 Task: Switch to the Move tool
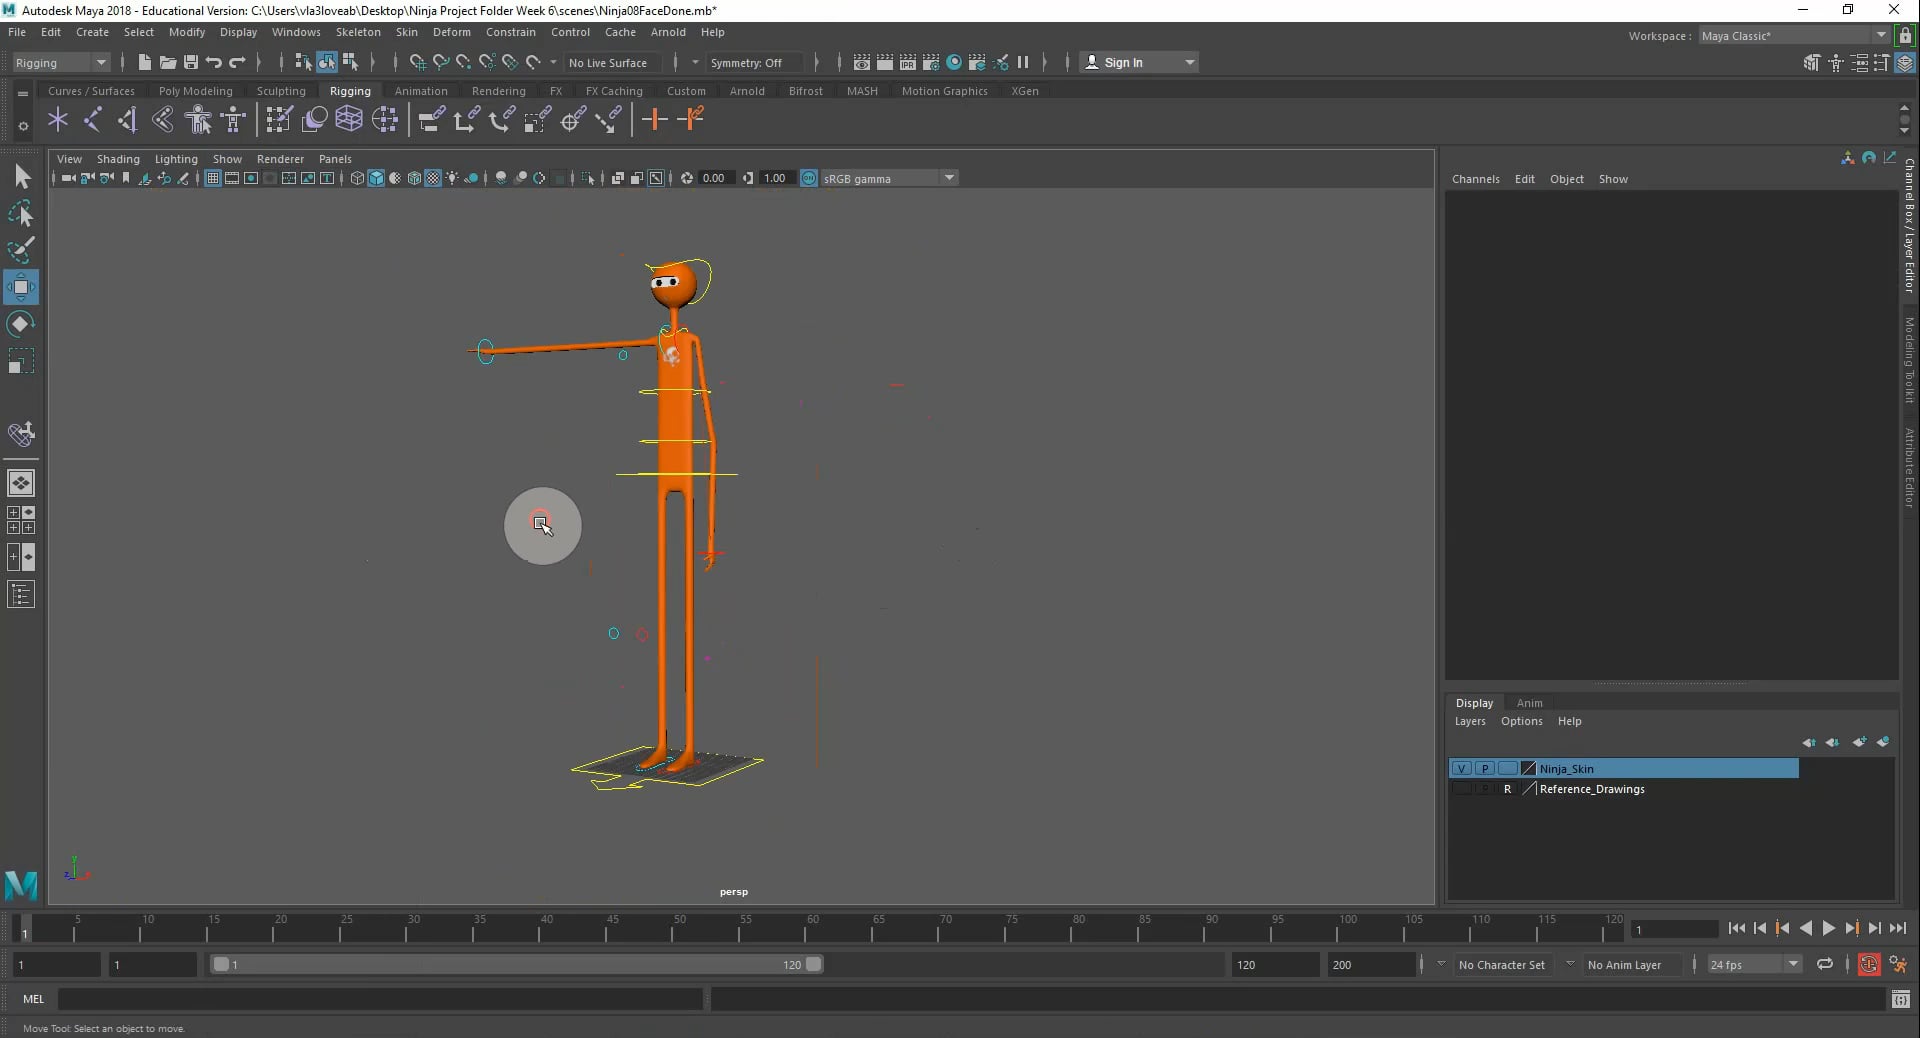(x=21, y=287)
